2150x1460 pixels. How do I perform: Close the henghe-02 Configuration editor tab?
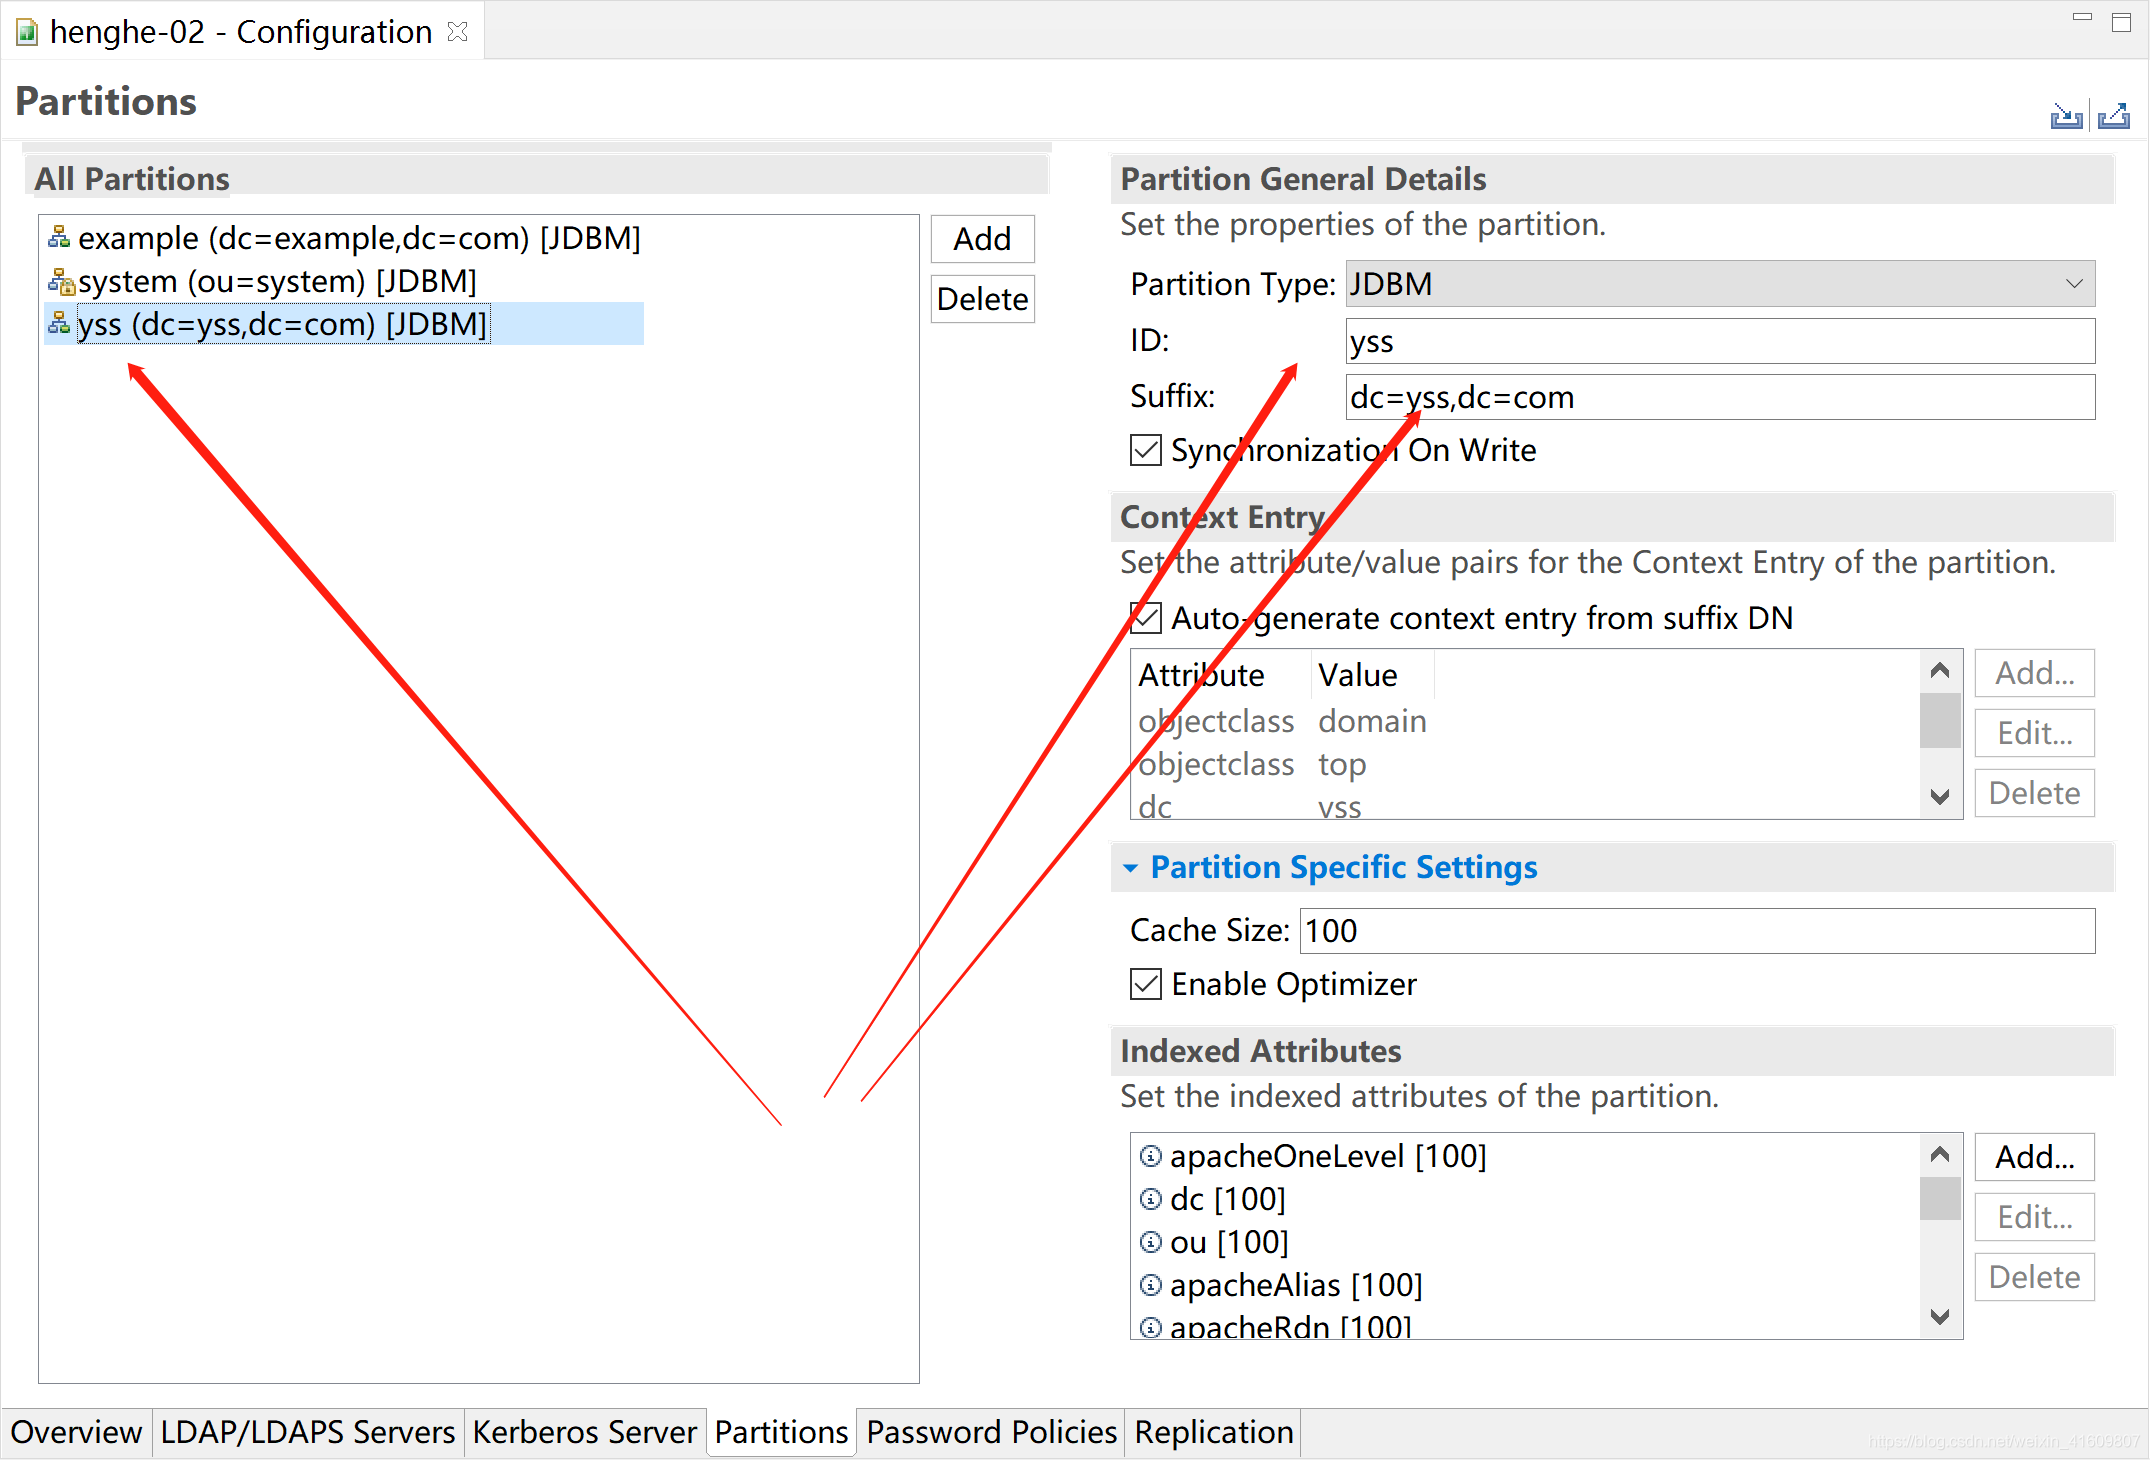(458, 32)
